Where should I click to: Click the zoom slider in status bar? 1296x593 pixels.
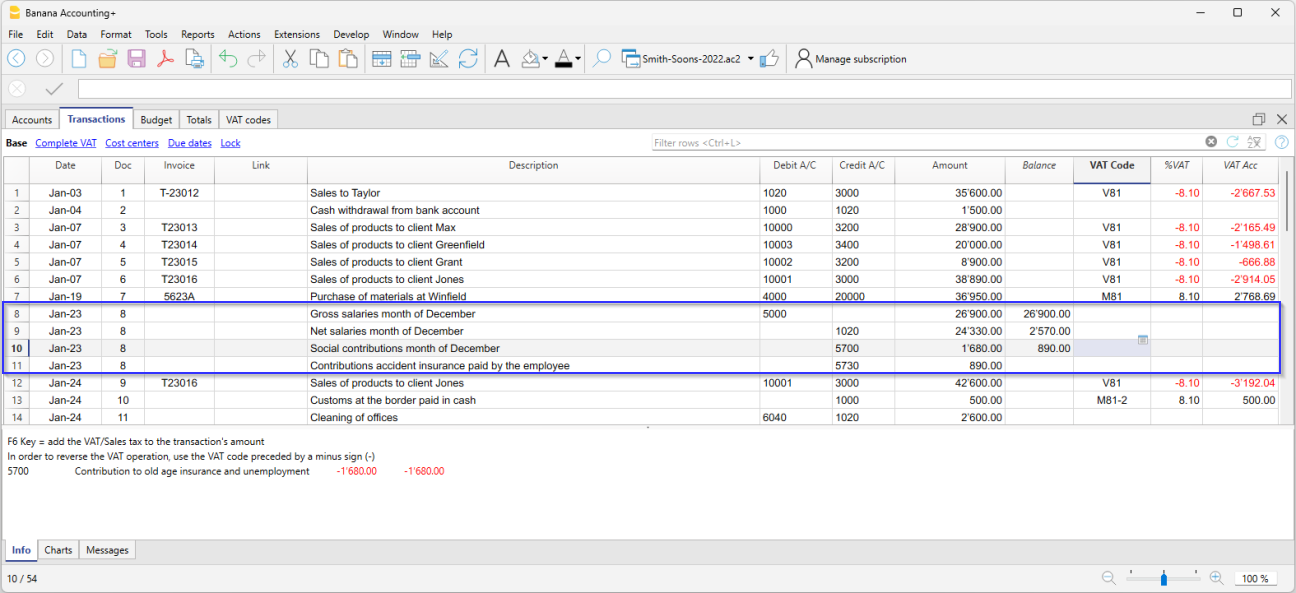click(1164, 578)
